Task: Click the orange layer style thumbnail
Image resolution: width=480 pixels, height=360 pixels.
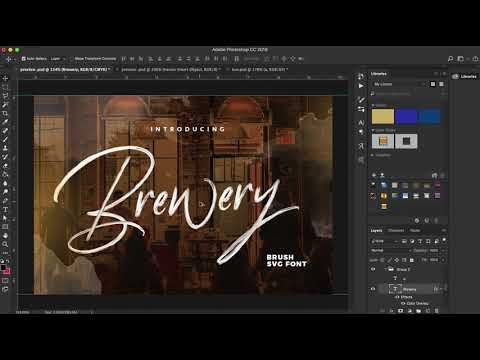Action: 383,141
